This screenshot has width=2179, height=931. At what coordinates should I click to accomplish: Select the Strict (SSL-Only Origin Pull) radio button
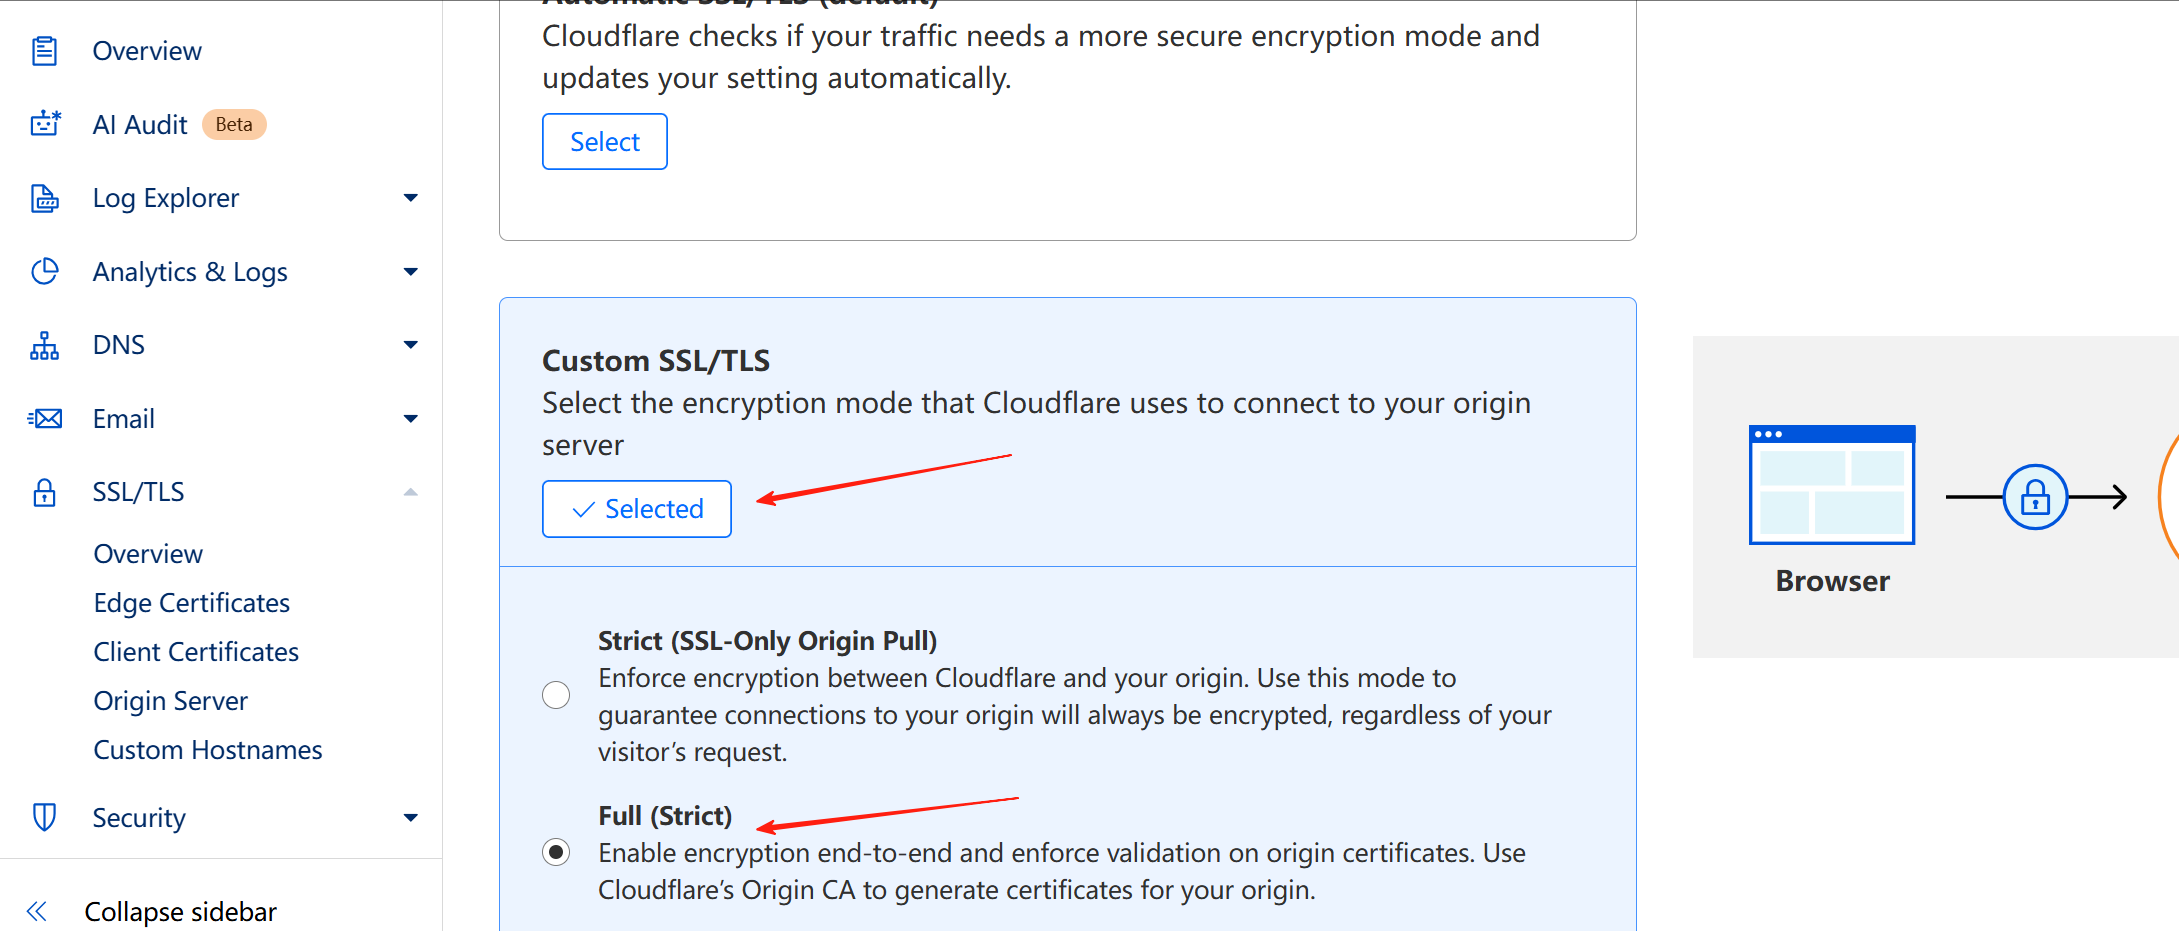pos(556,695)
